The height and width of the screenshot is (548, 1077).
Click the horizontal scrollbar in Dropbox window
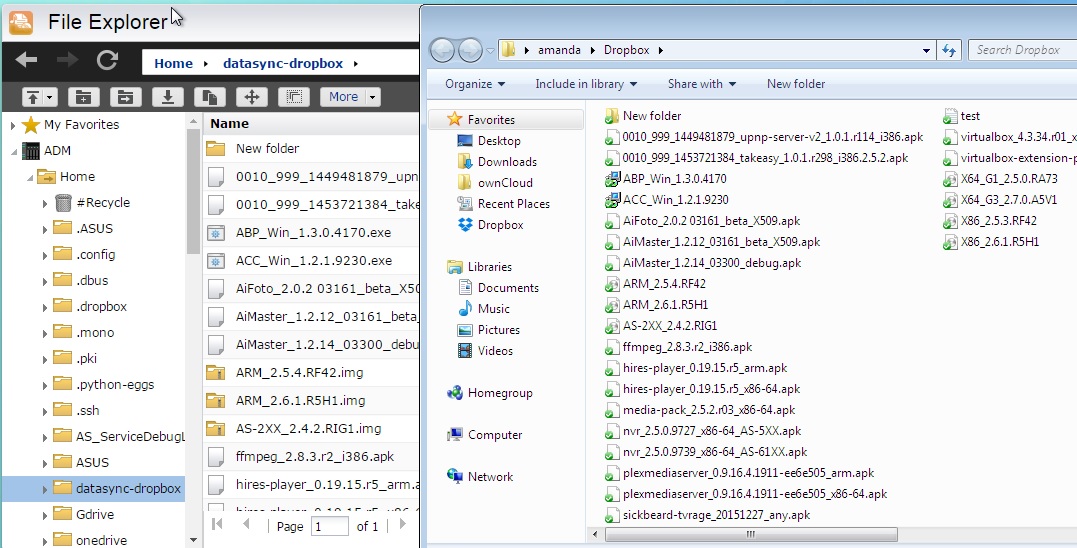click(750, 534)
